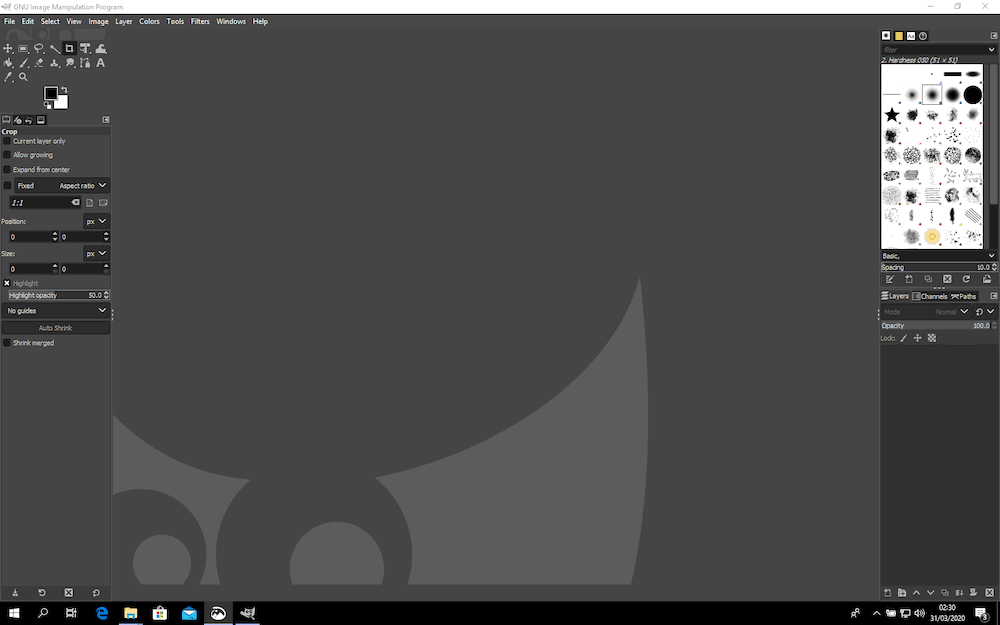This screenshot has width=1000, height=625.
Task: Clear the aspect ratio text entry
Action: (x=75, y=203)
